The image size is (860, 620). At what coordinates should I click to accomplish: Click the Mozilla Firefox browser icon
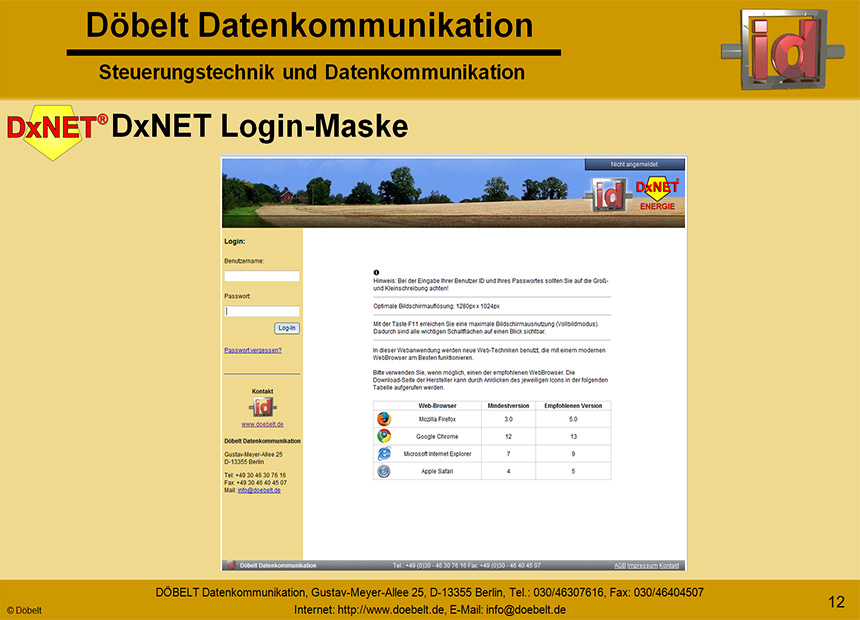point(384,419)
